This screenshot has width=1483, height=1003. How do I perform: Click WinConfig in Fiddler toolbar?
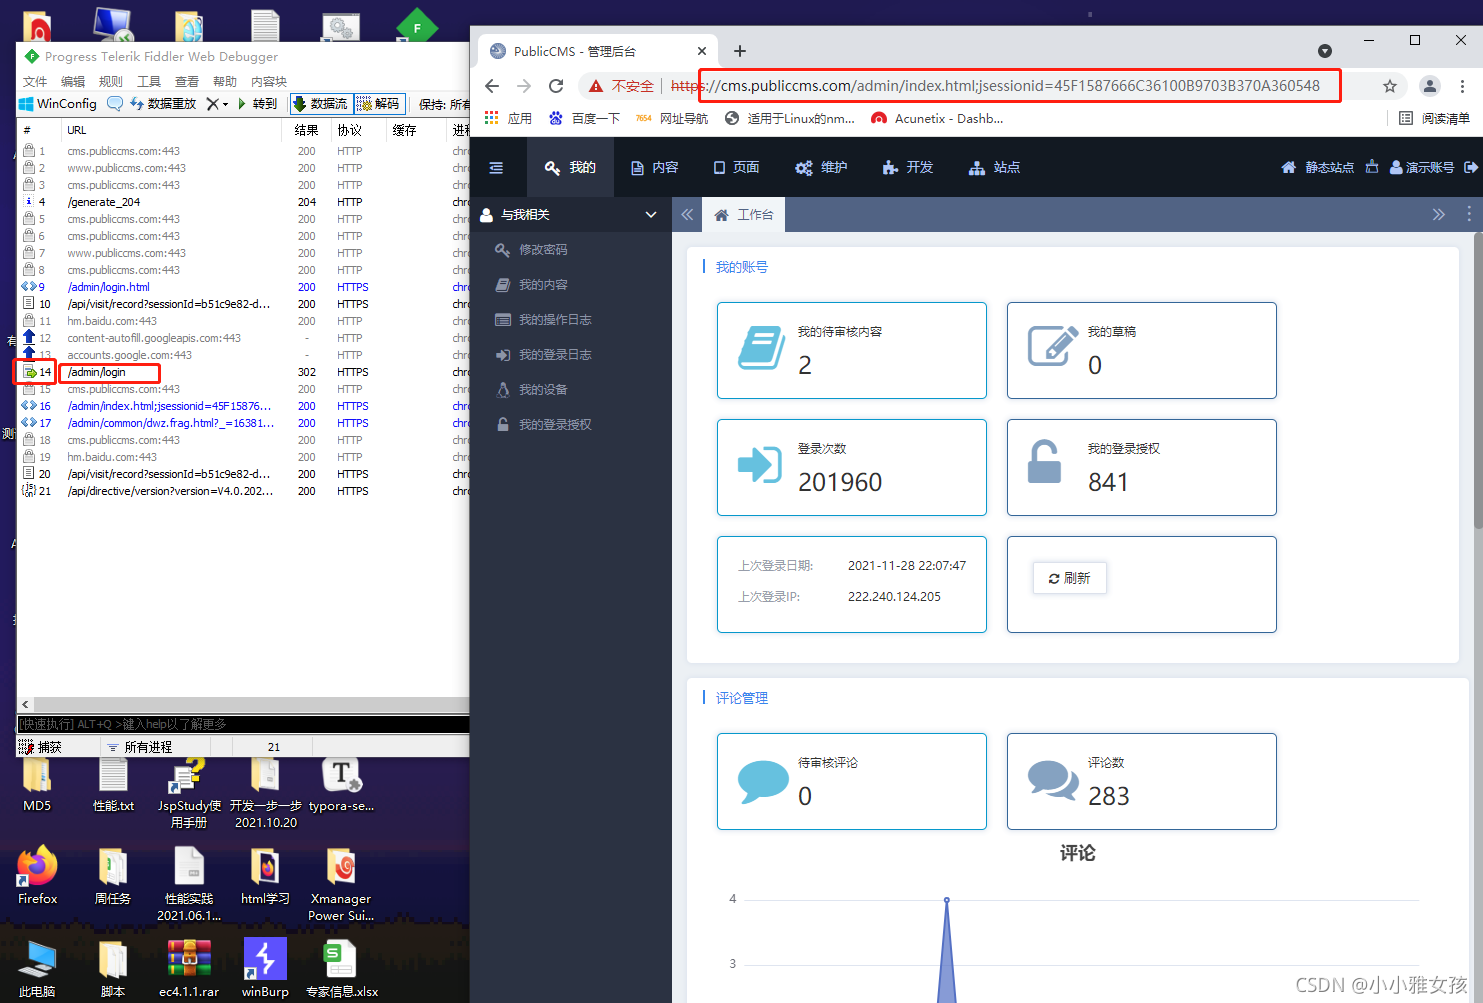pos(58,104)
